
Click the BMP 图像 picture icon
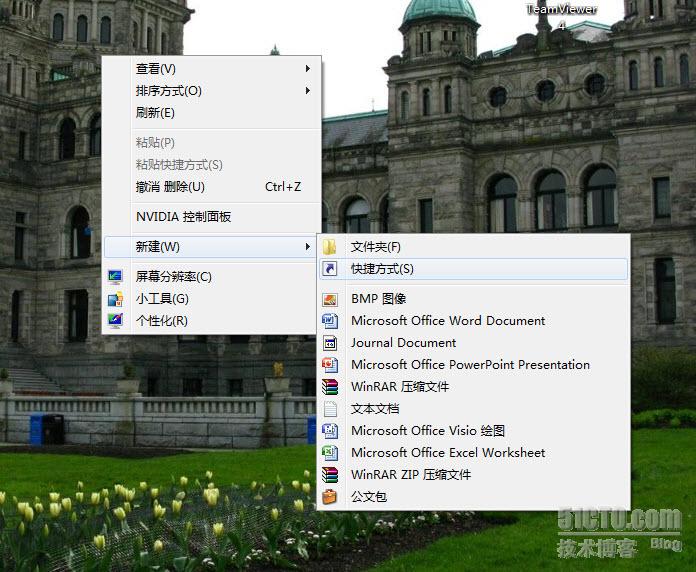(x=329, y=299)
